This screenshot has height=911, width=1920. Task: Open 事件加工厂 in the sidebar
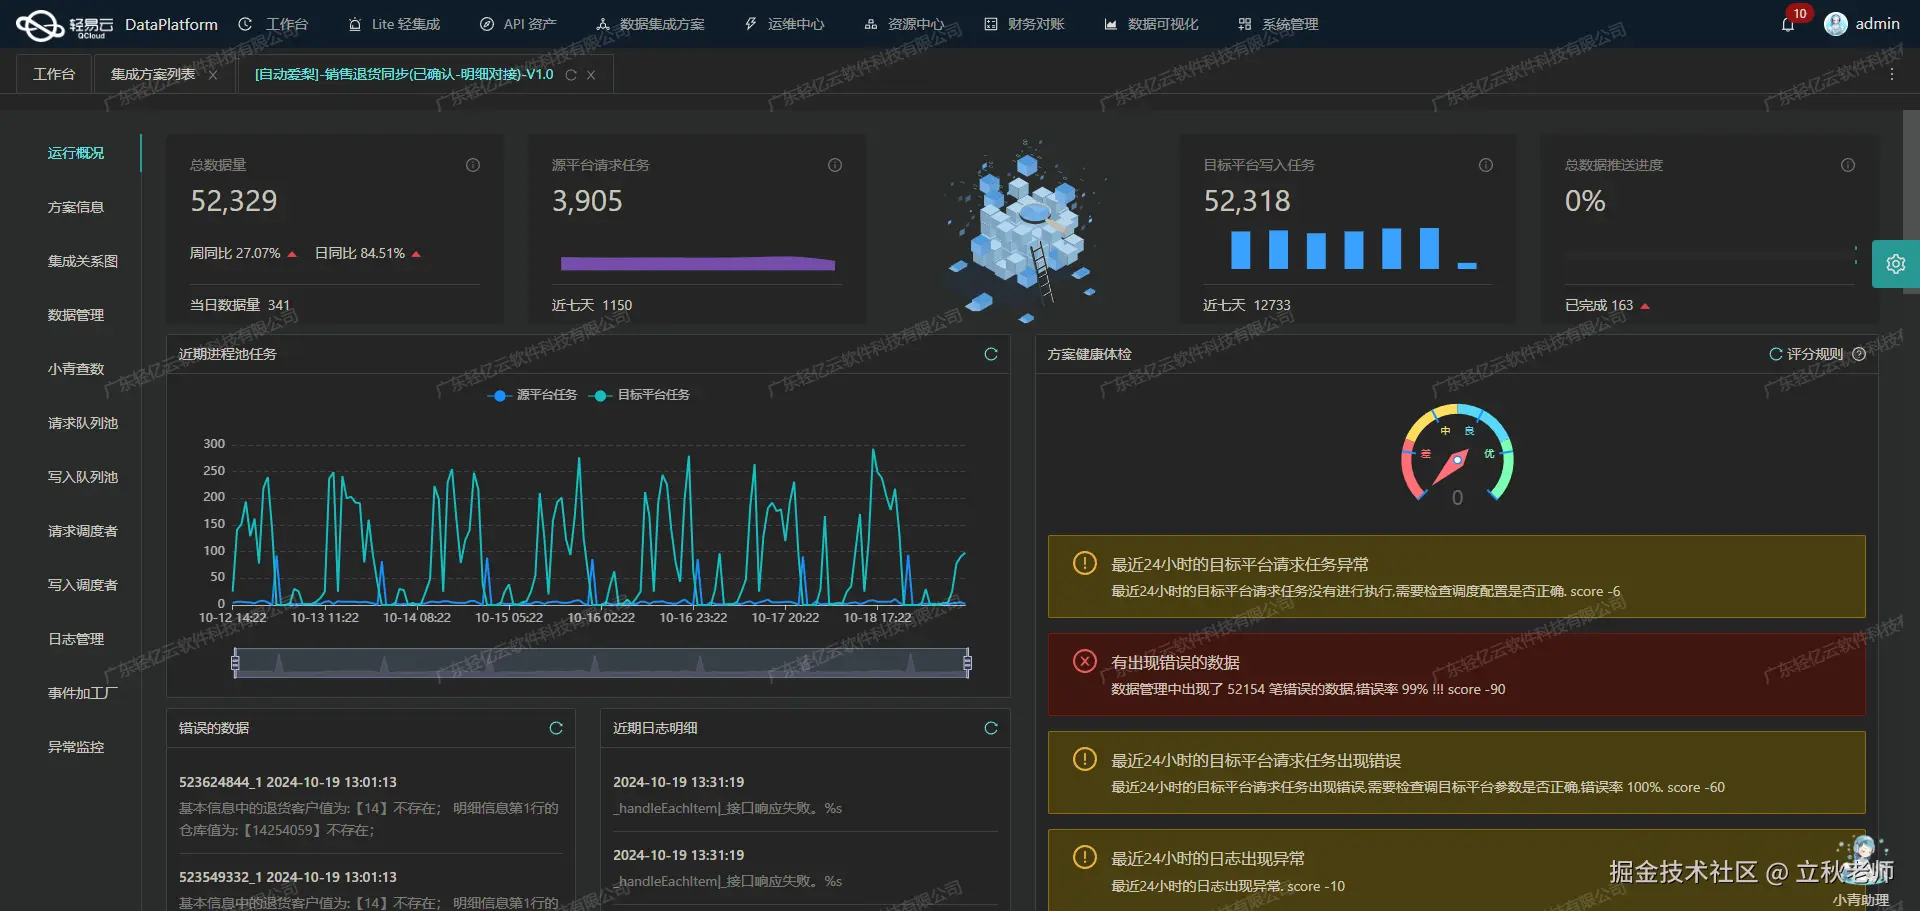(83, 693)
